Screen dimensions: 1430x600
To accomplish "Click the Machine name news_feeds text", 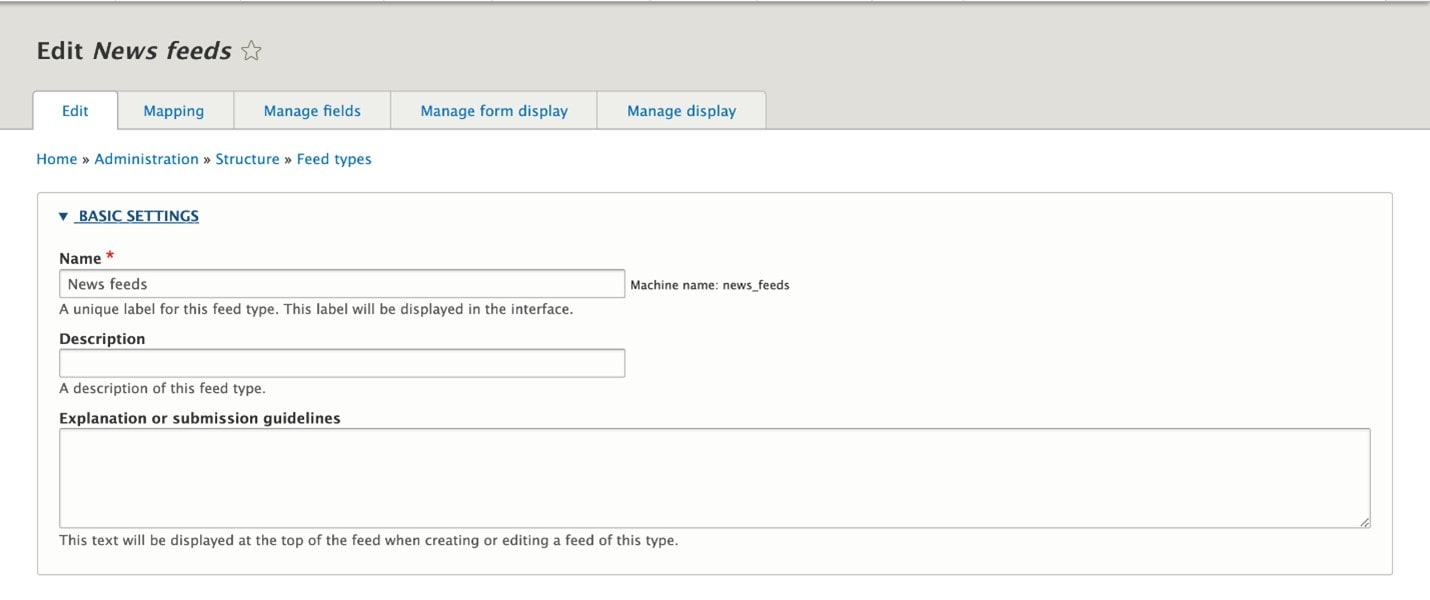I will pyautogui.click(x=709, y=285).
